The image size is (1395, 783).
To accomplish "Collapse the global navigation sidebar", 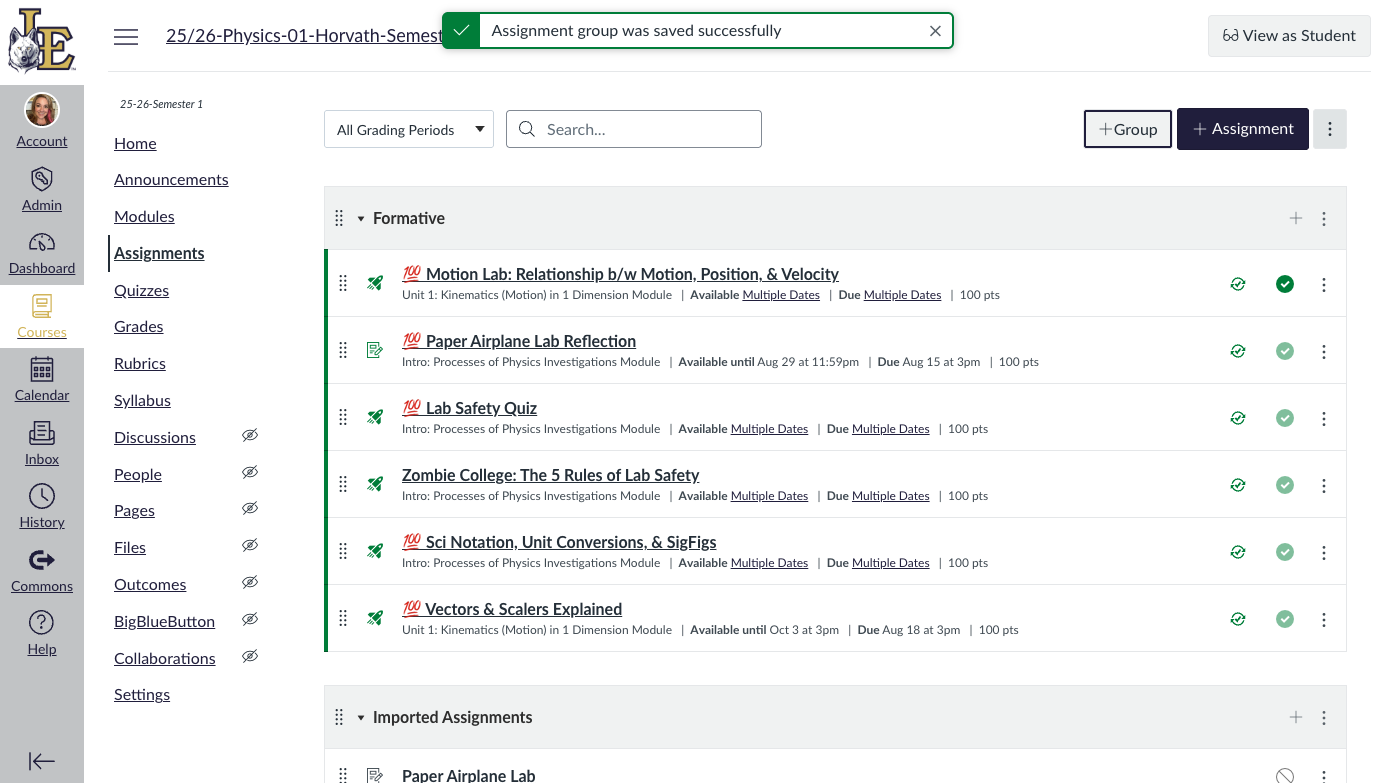I will pos(42,761).
